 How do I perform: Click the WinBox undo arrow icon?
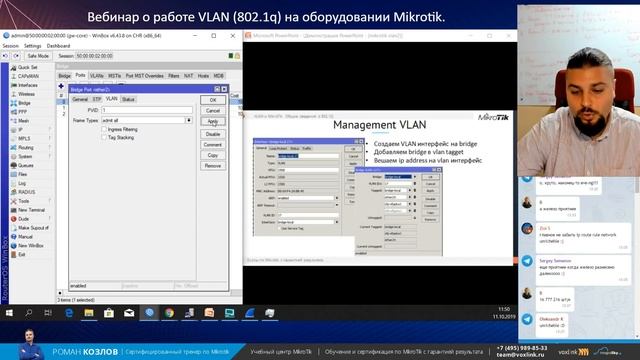(5, 56)
